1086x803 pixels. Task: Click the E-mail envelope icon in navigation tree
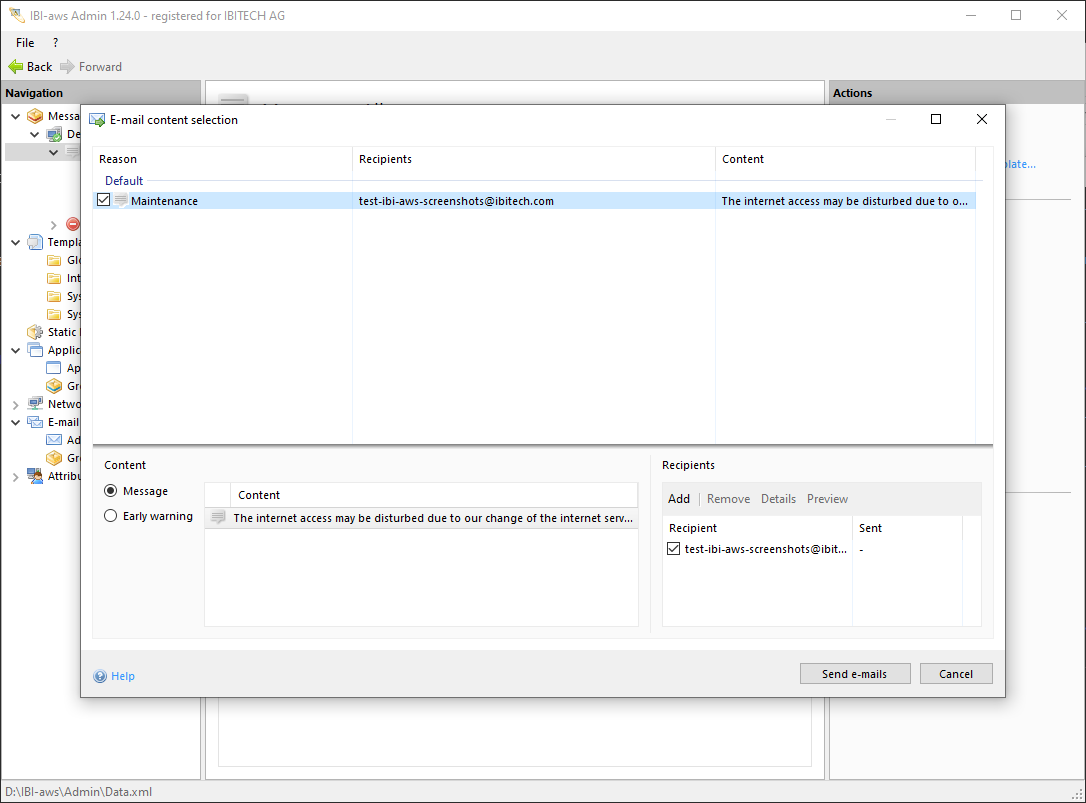click(36, 422)
